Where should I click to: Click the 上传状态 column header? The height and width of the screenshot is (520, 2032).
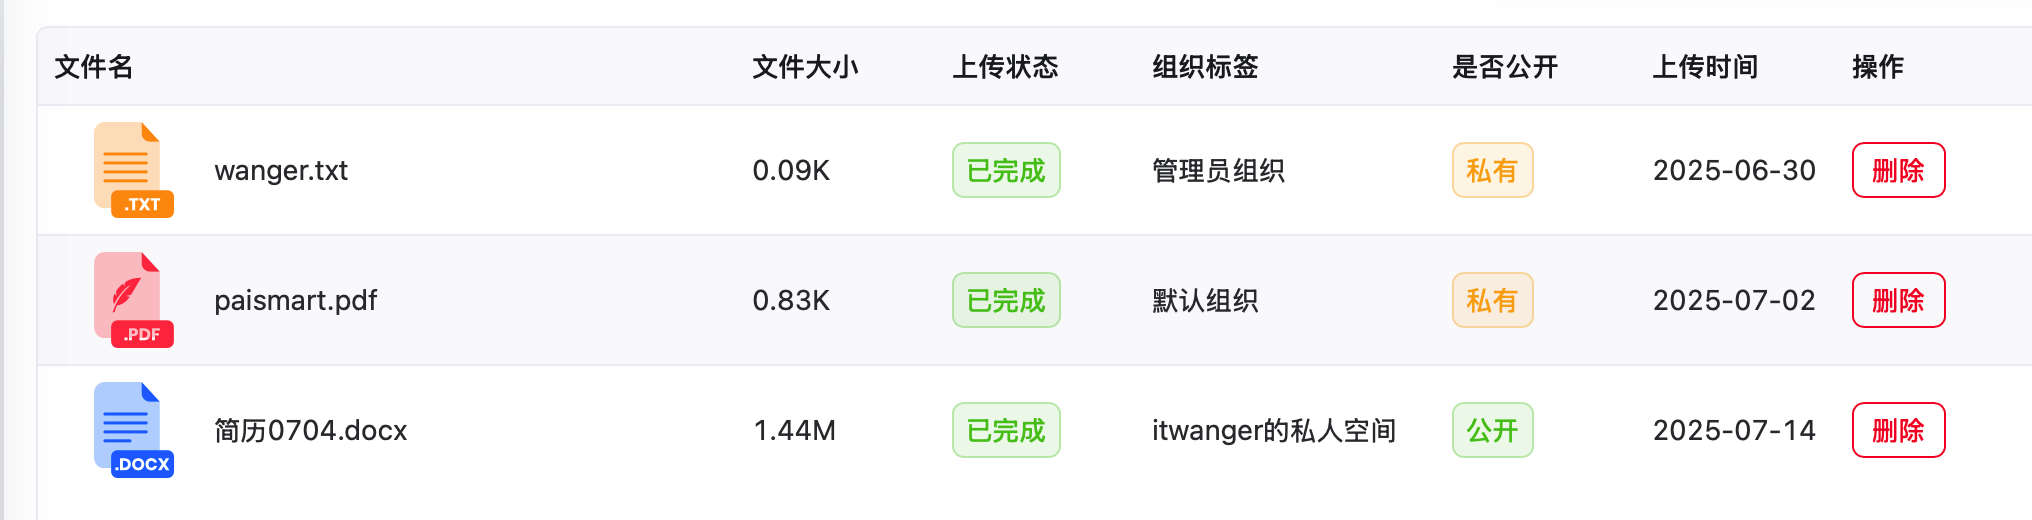tap(1005, 67)
